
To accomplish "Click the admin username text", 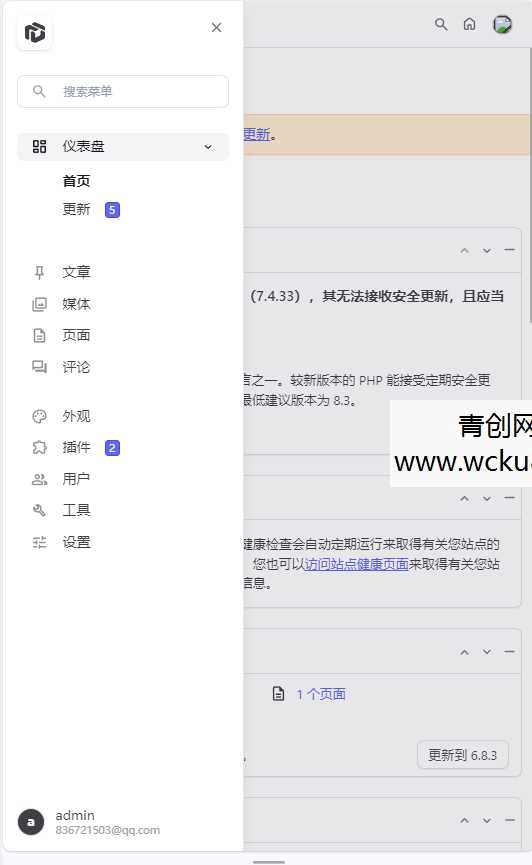I will click(x=75, y=815).
